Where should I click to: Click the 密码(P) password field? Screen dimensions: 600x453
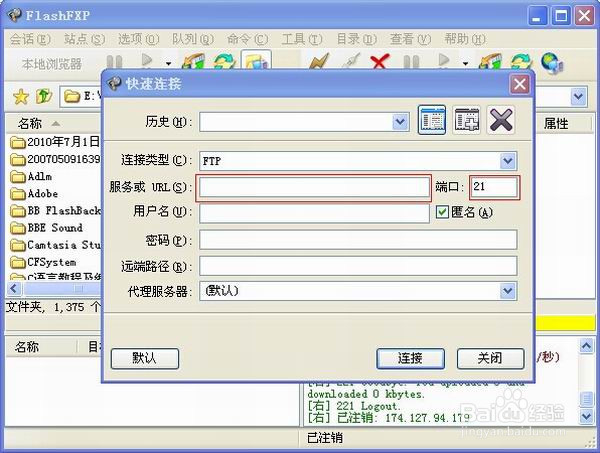(x=358, y=240)
